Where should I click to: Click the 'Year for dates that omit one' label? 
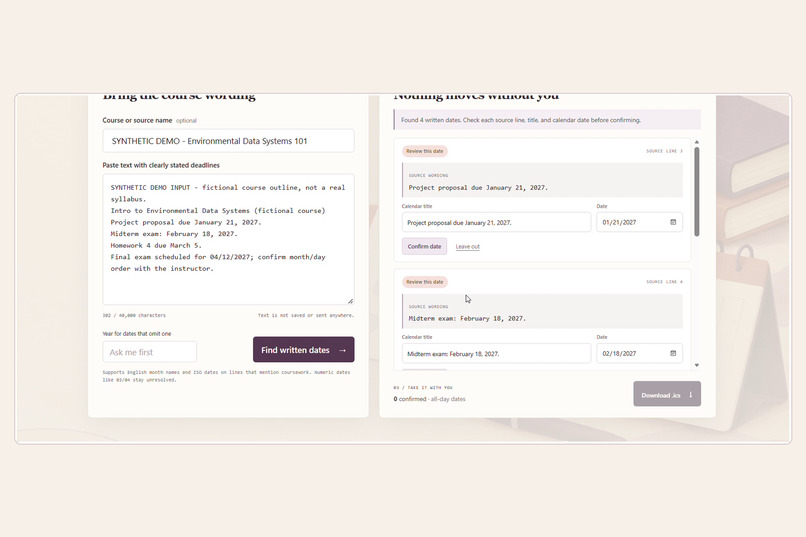[x=137, y=334]
